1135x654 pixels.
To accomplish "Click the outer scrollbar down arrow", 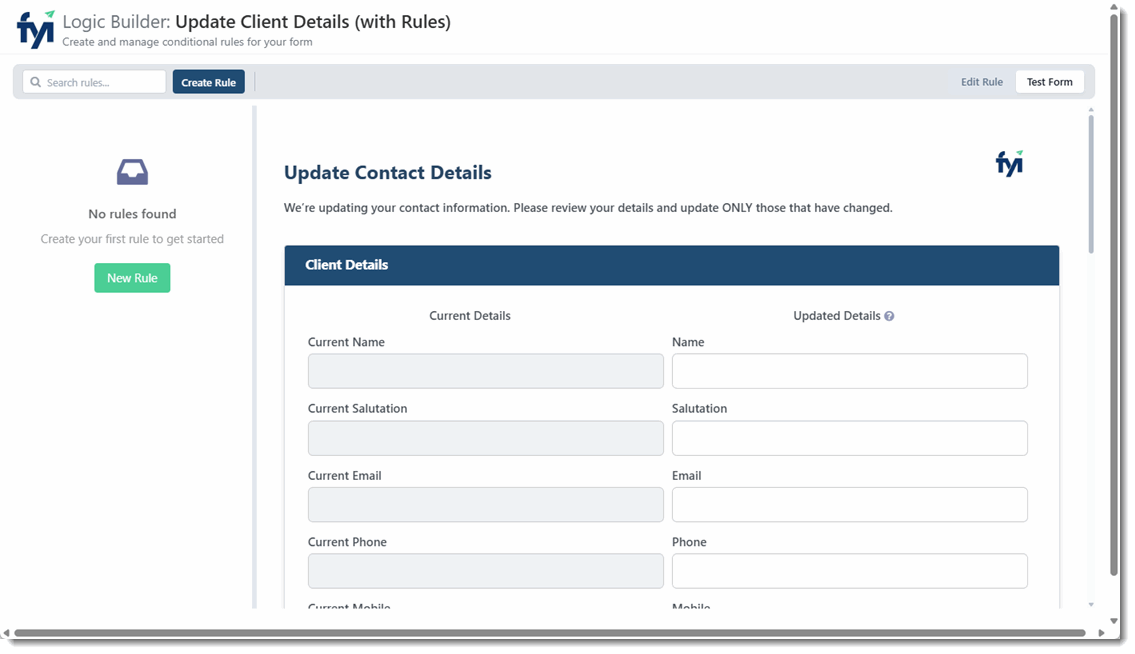I will point(1115,621).
